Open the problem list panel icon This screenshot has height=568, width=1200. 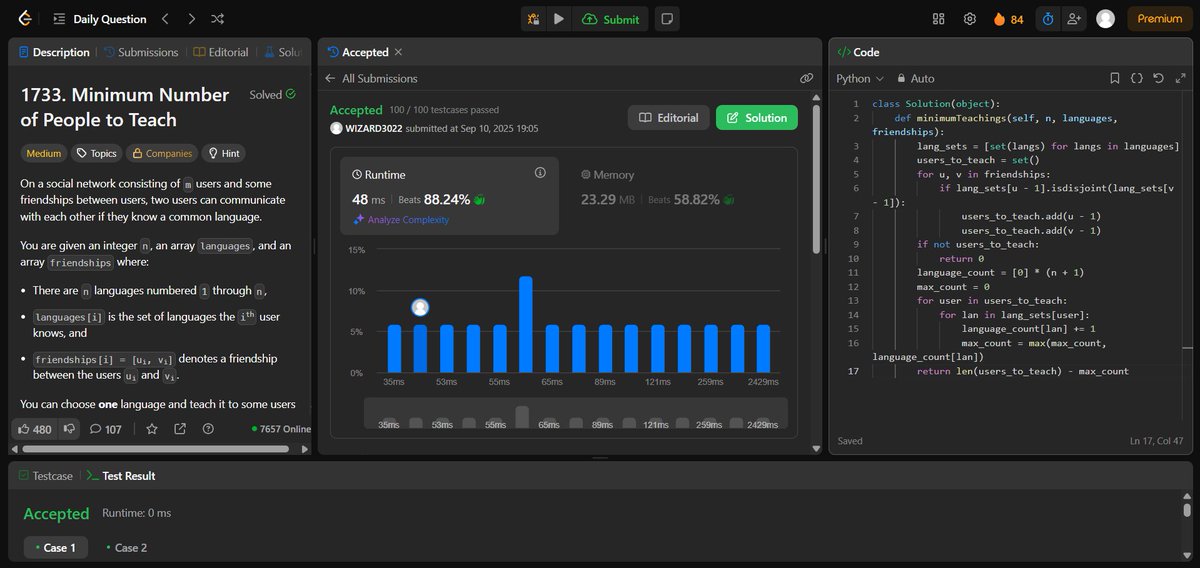pos(59,19)
